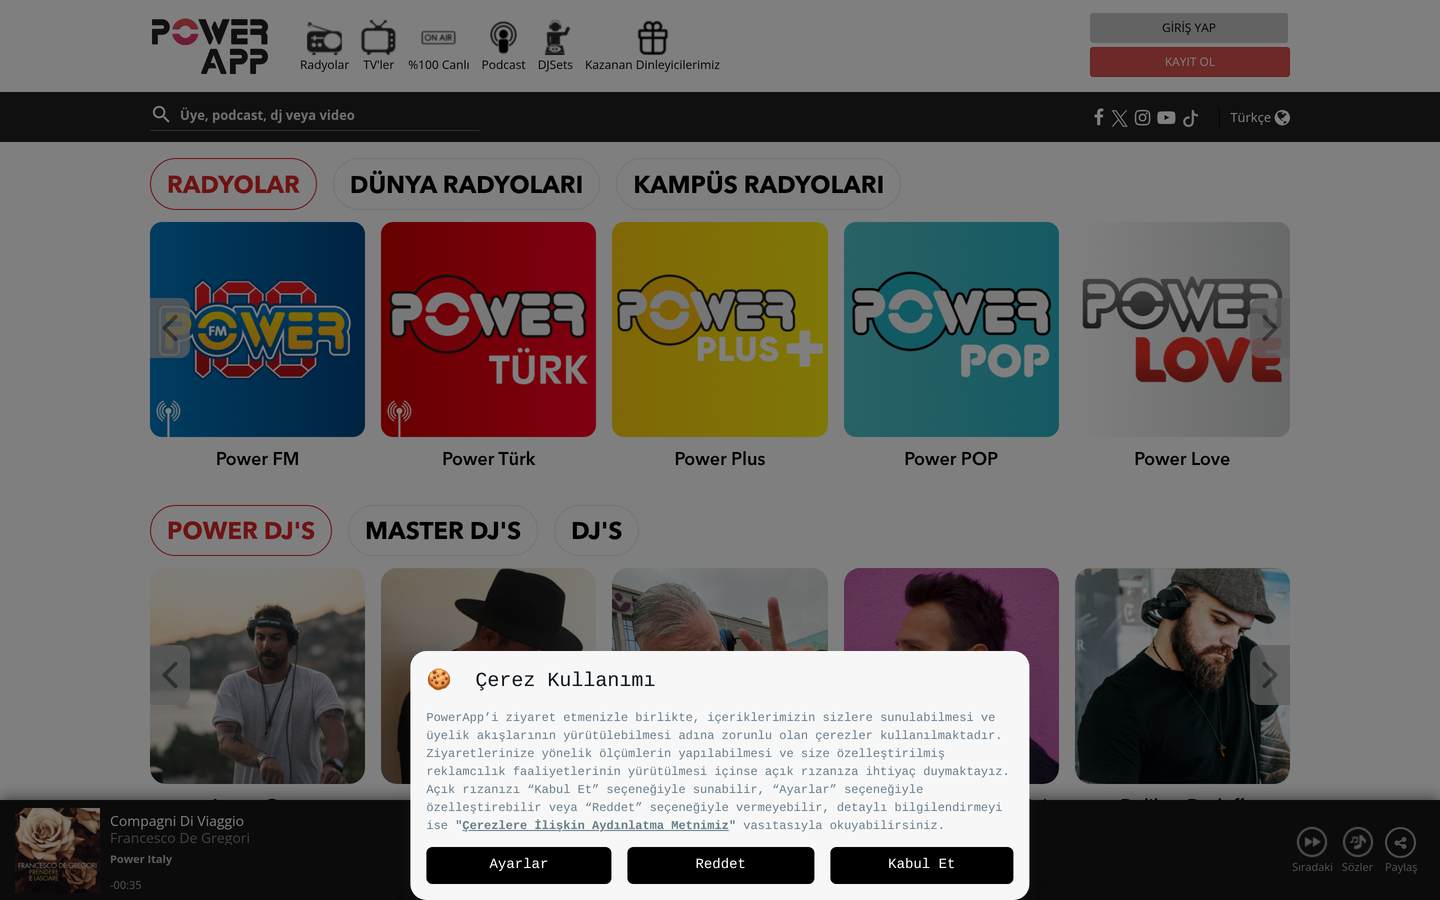Click the Power Türk caption text

[488, 459]
